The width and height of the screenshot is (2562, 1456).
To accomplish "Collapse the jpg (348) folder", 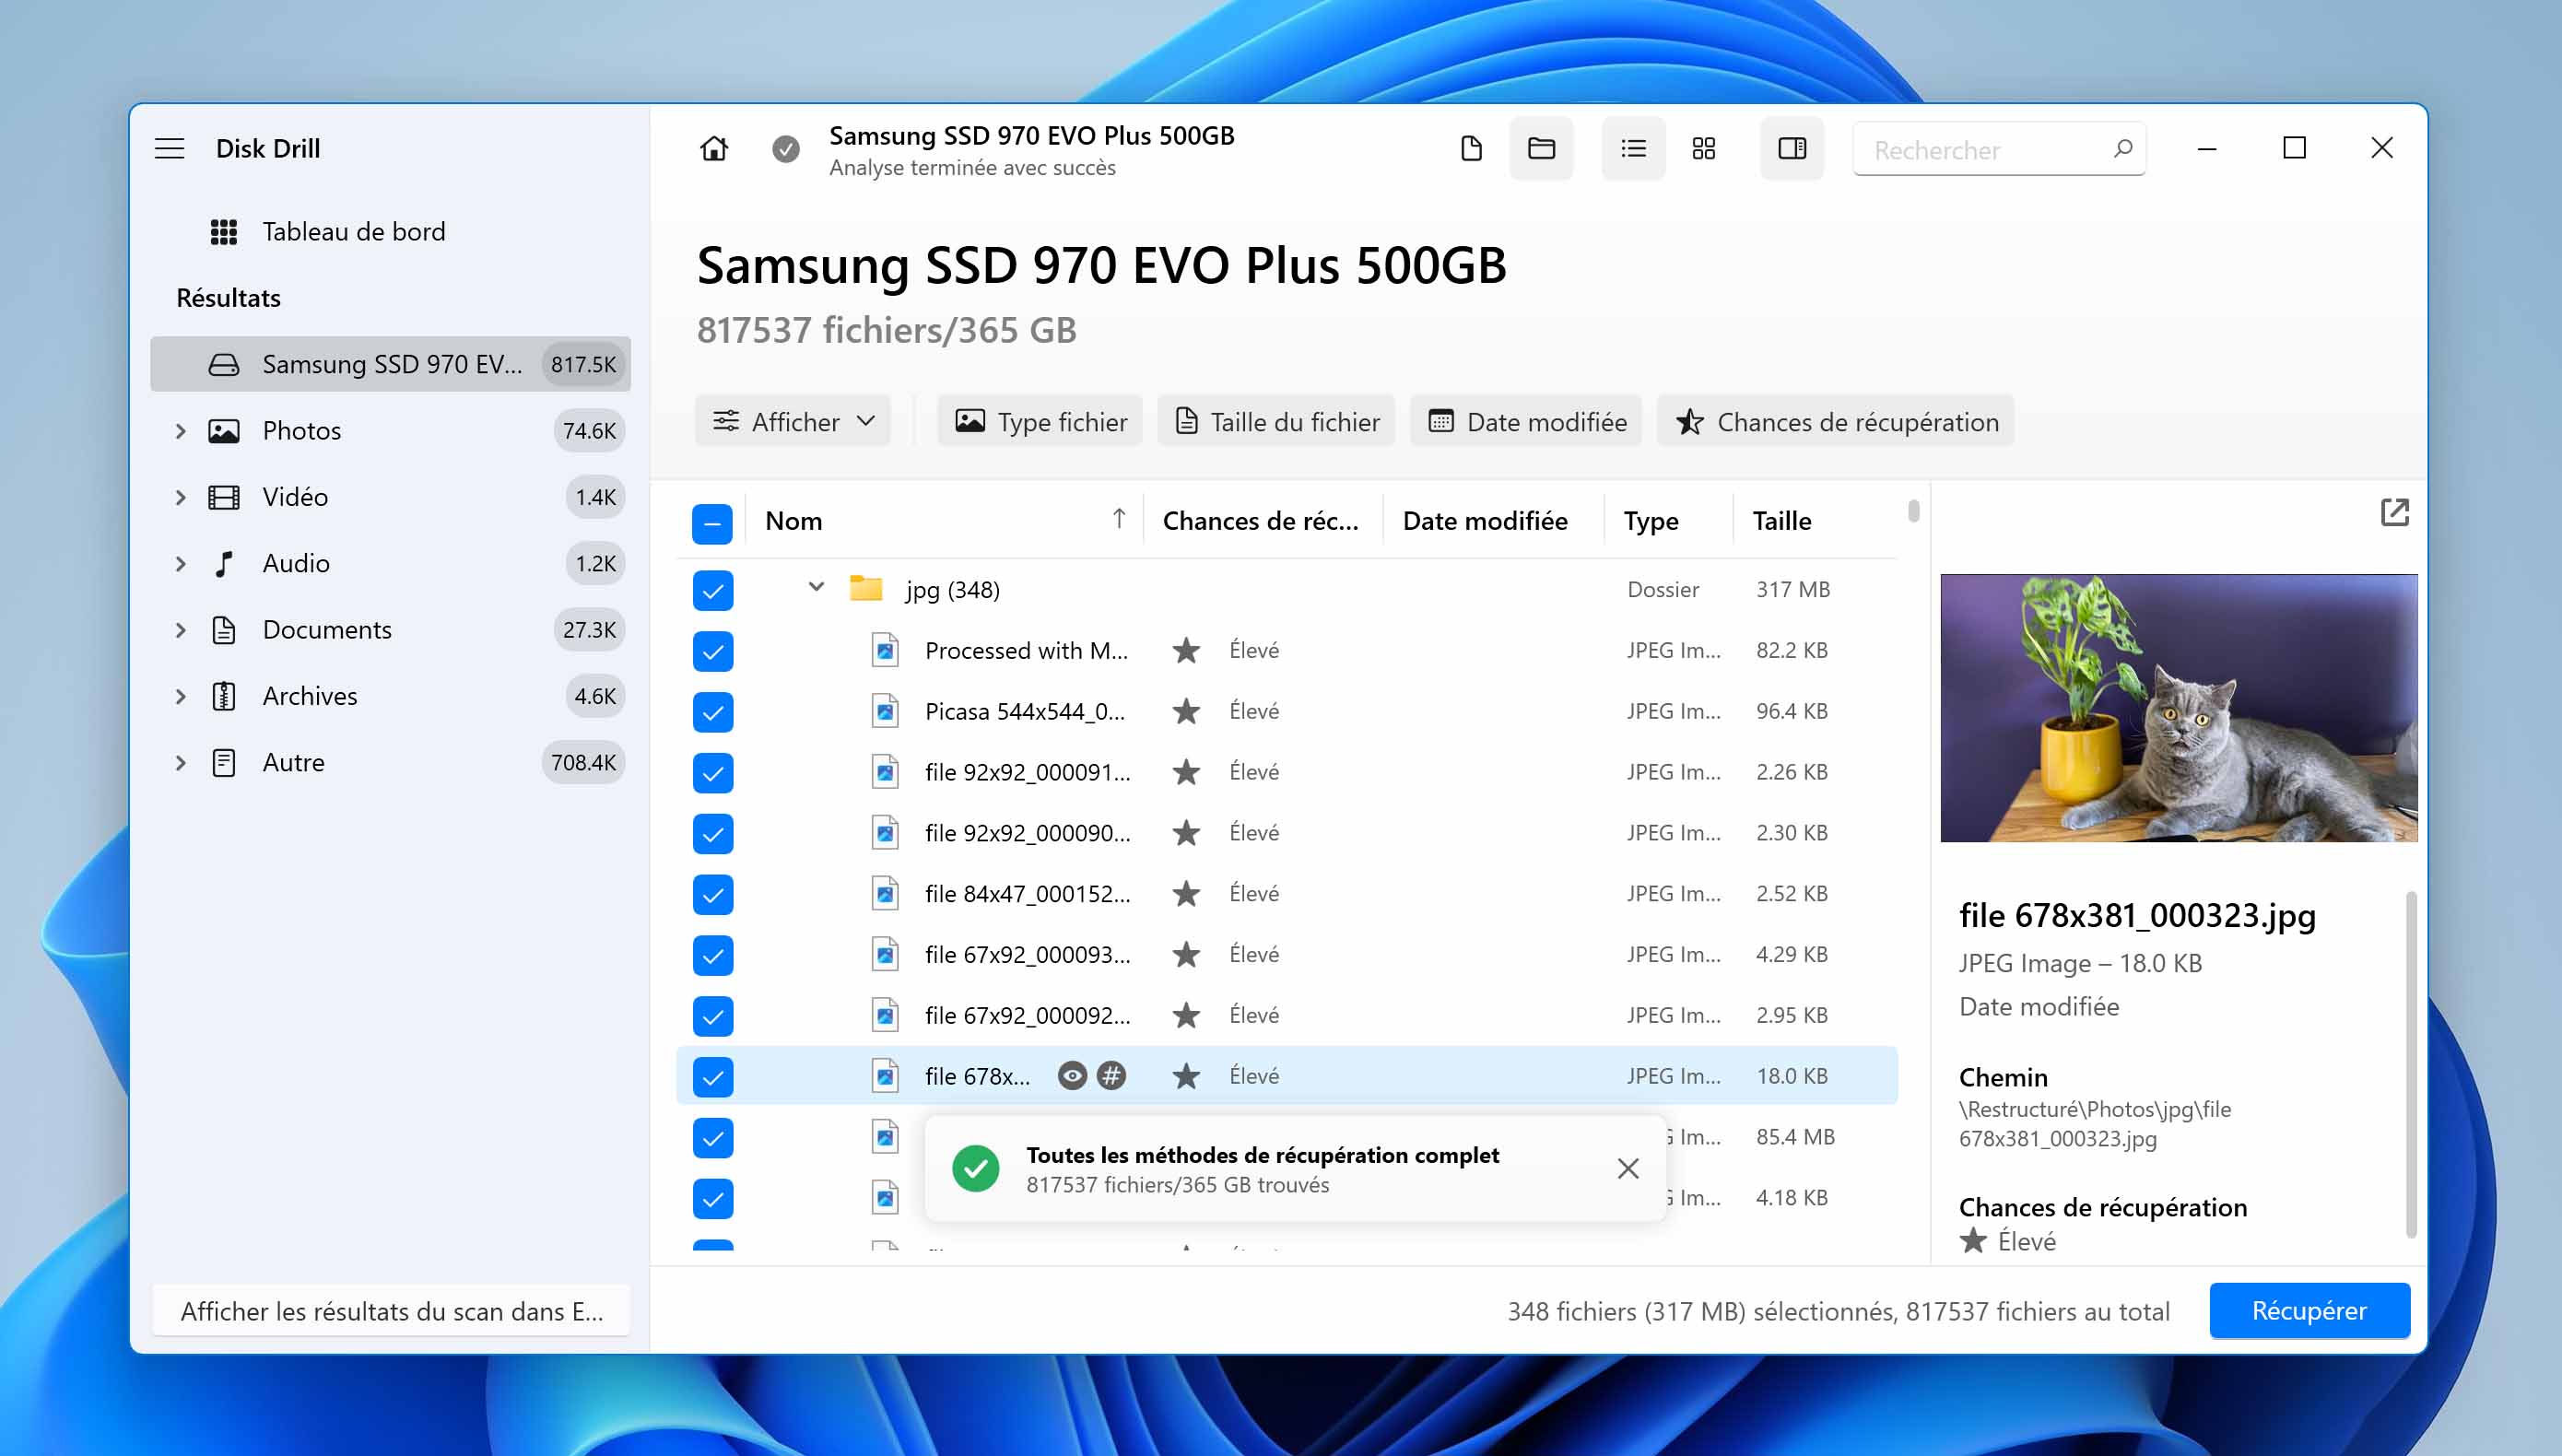I will tap(816, 588).
